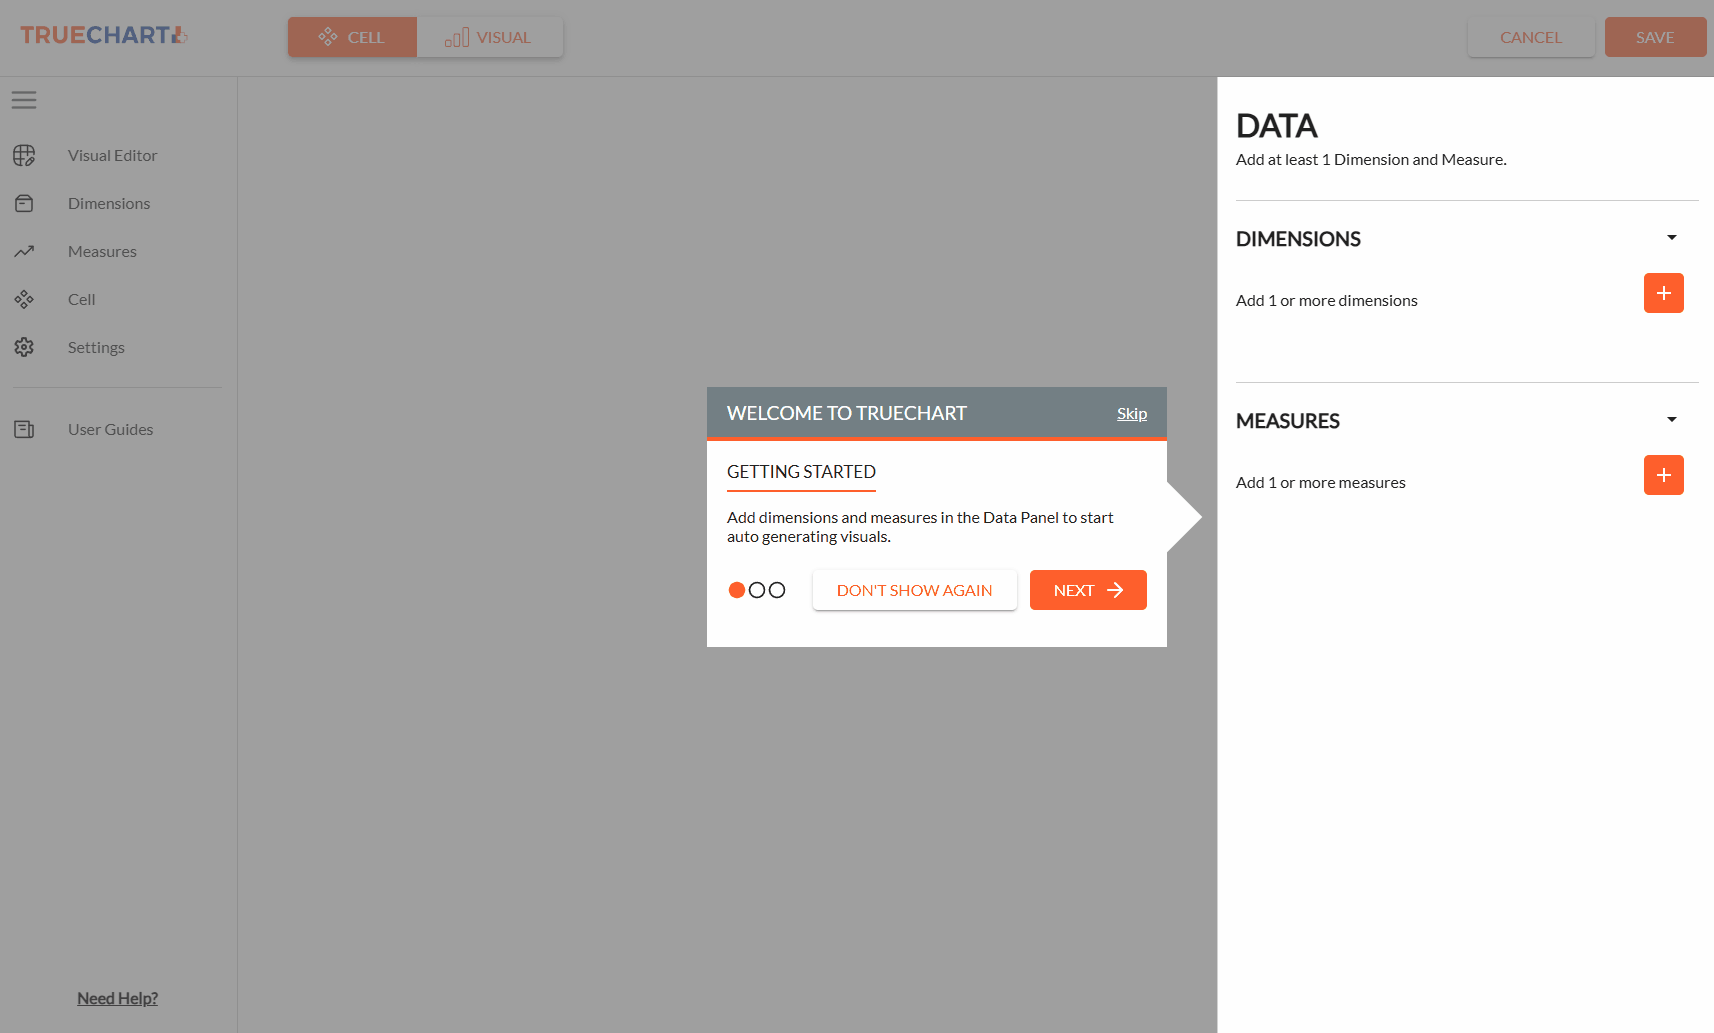The height and width of the screenshot is (1033, 1714).
Task: Click 'Add 1 or more measures' text
Action: (1320, 482)
